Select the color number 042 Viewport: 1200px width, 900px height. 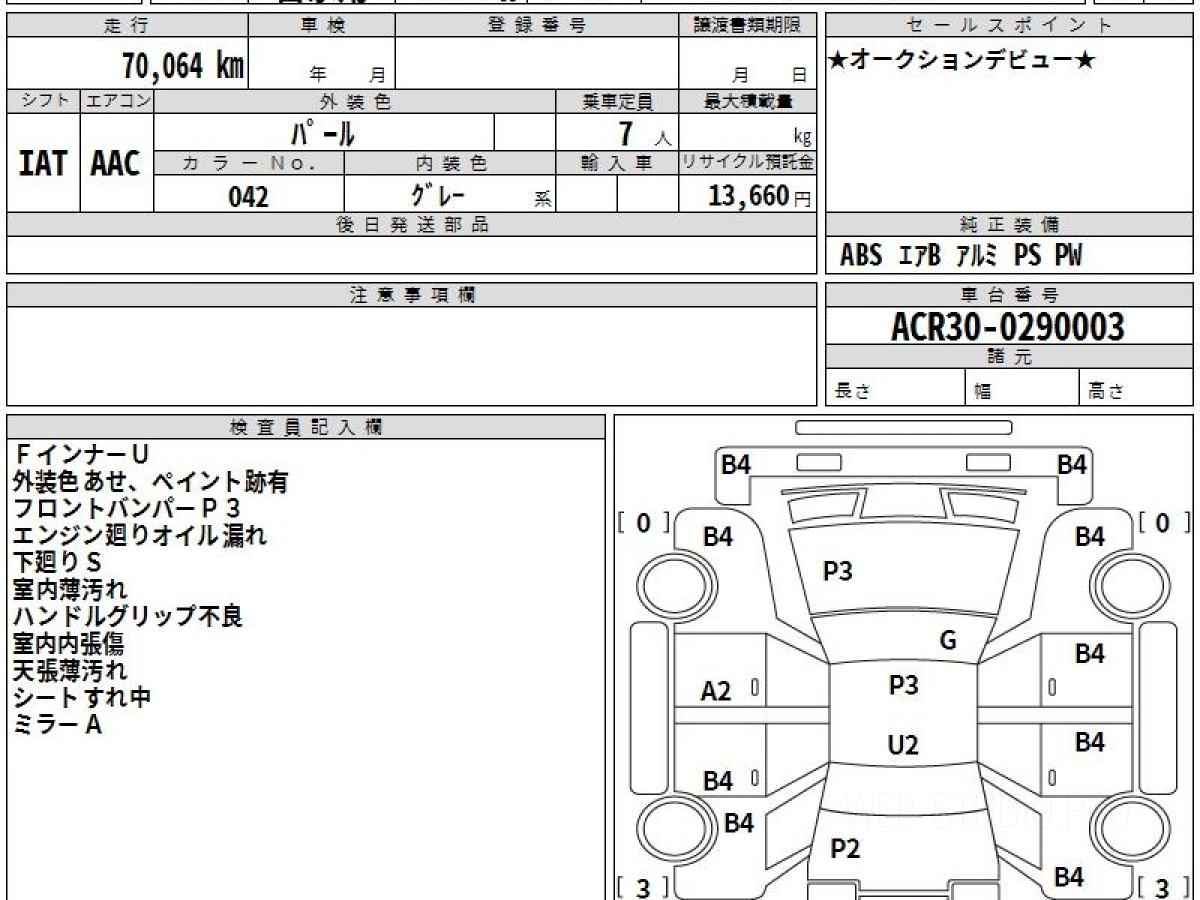[248, 196]
